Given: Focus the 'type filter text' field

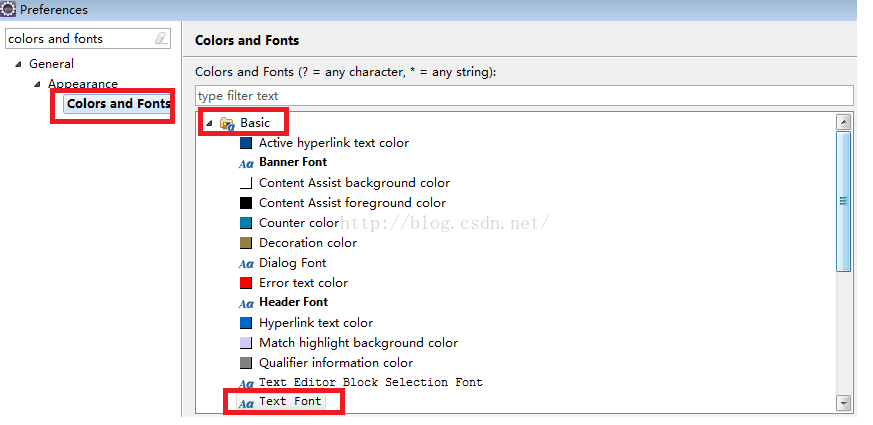Looking at the screenshot, I should [x=524, y=96].
